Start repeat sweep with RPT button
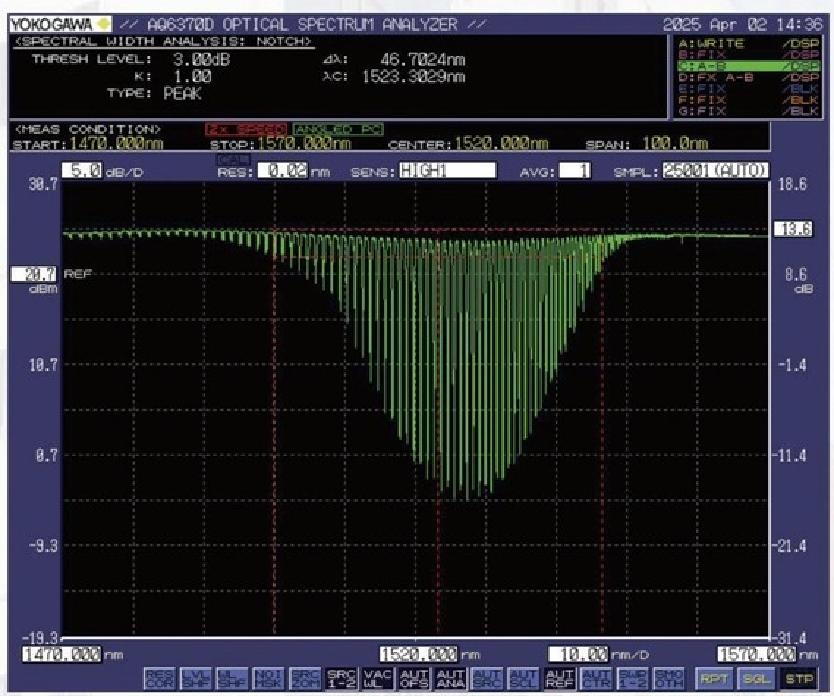Image resolution: width=834 pixels, height=696 pixels. pos(713,679)
